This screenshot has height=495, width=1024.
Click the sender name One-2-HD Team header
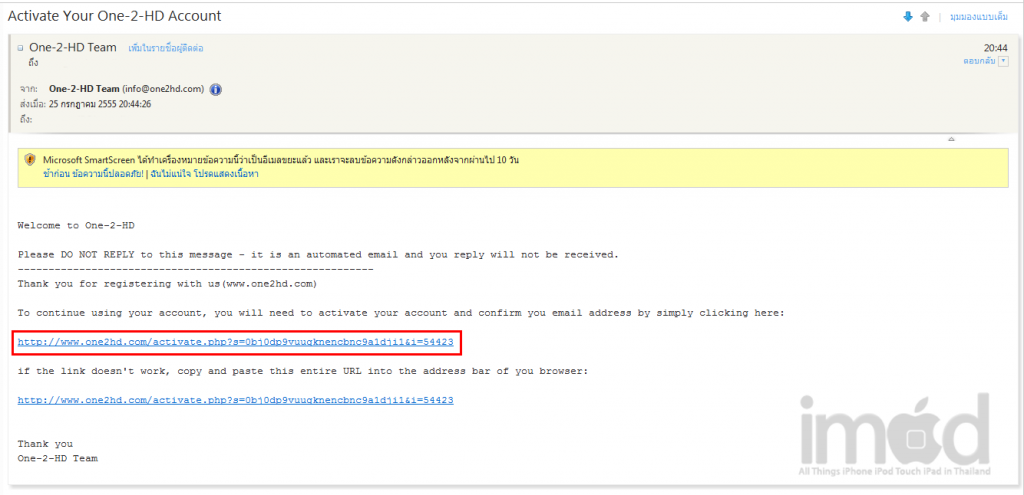pyautogui.click(x=72, y=48)
